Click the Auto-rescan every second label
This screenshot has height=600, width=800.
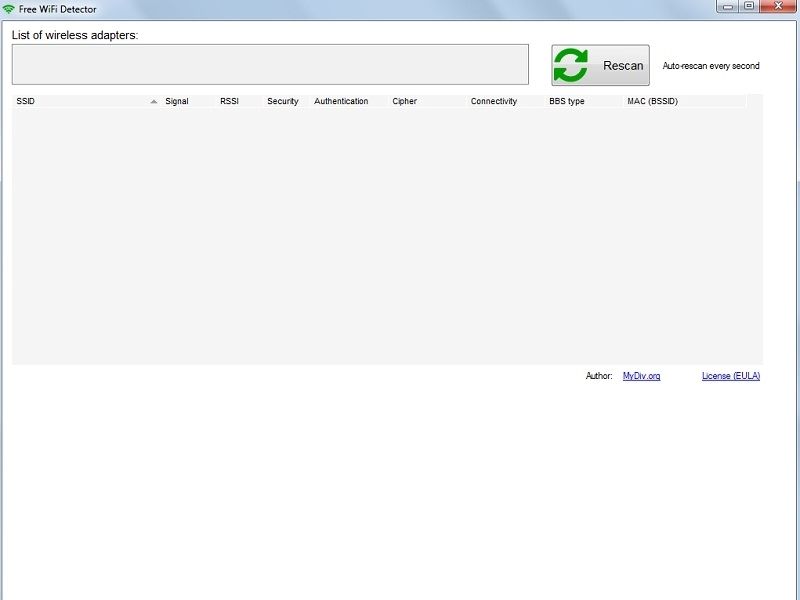(x=711, y=66)
